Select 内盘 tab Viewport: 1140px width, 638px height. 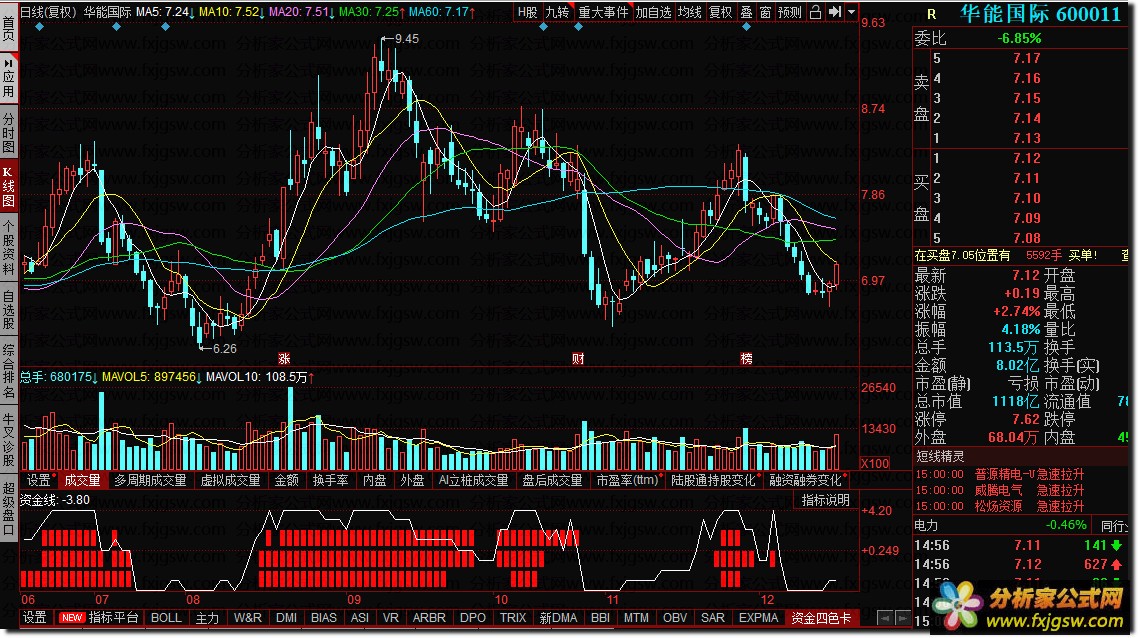tap(374, 480)
